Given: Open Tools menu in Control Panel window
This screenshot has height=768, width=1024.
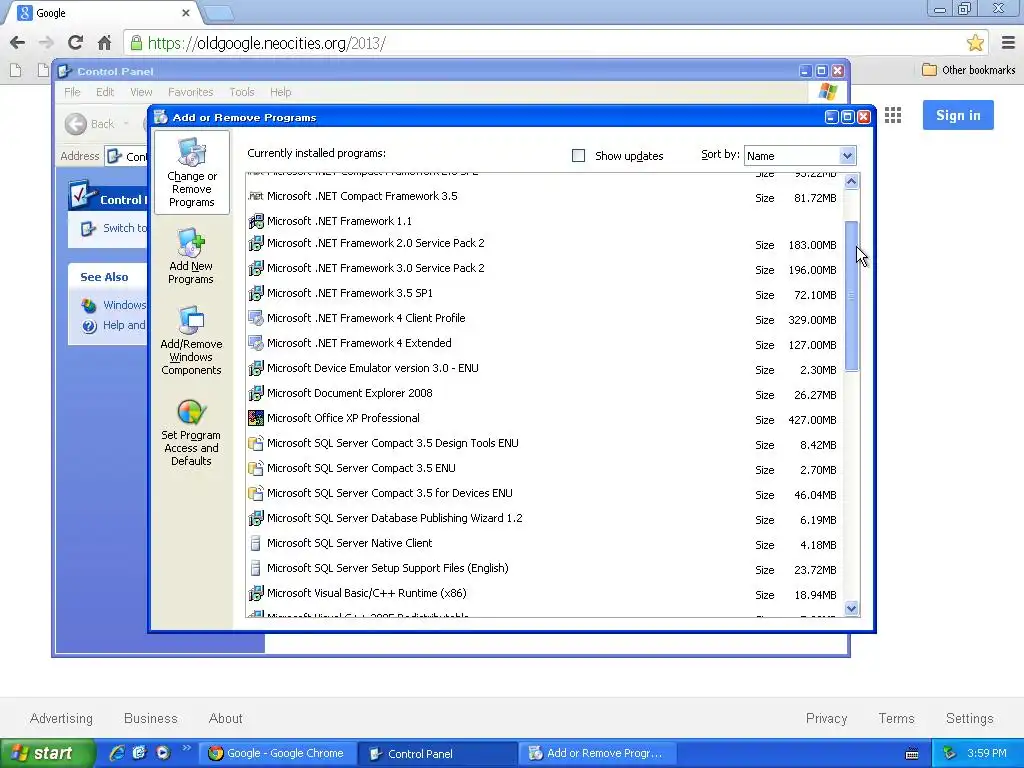Looking at the screenshot, I should pos(242,92).
